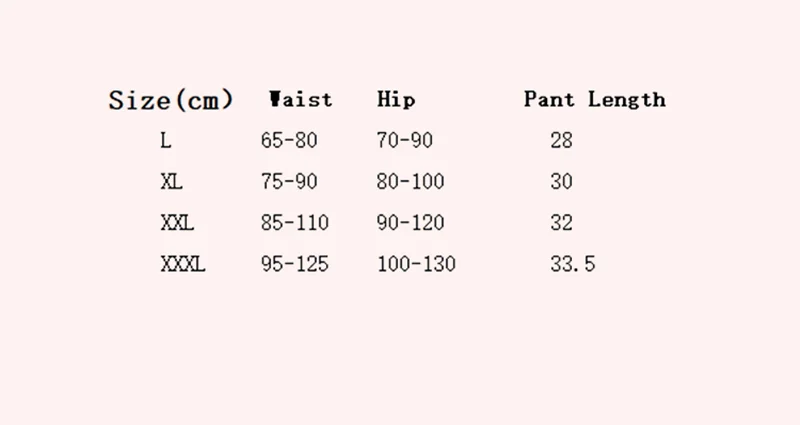The image size is (800, 425).
Task: Click waist value 65-80
Action: pyautogui.click(x=288, y=141)
